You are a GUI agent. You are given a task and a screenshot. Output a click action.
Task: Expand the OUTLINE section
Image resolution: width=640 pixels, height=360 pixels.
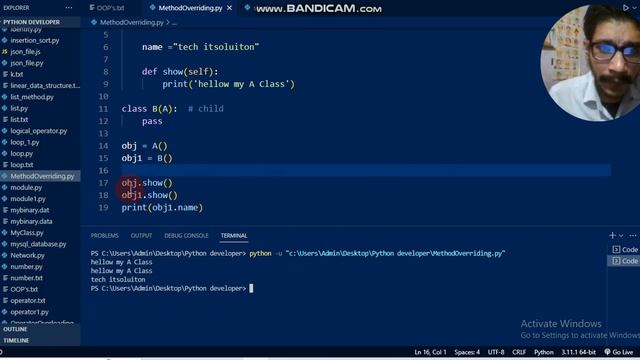[x=15, y=329]
